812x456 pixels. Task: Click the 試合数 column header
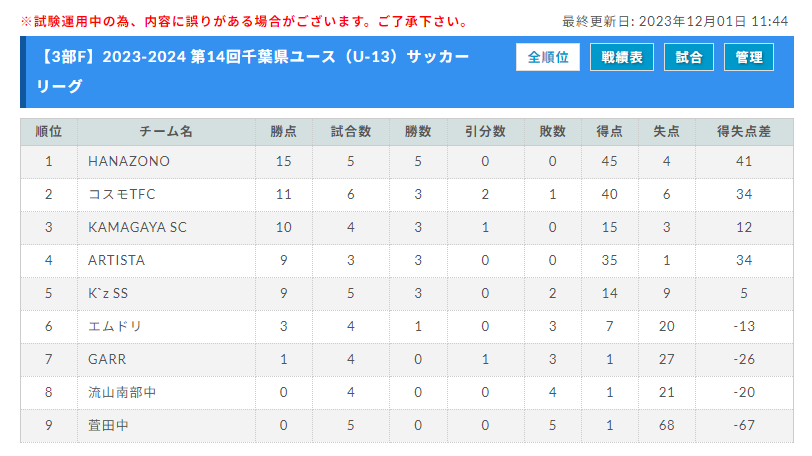tap(351, 132)
